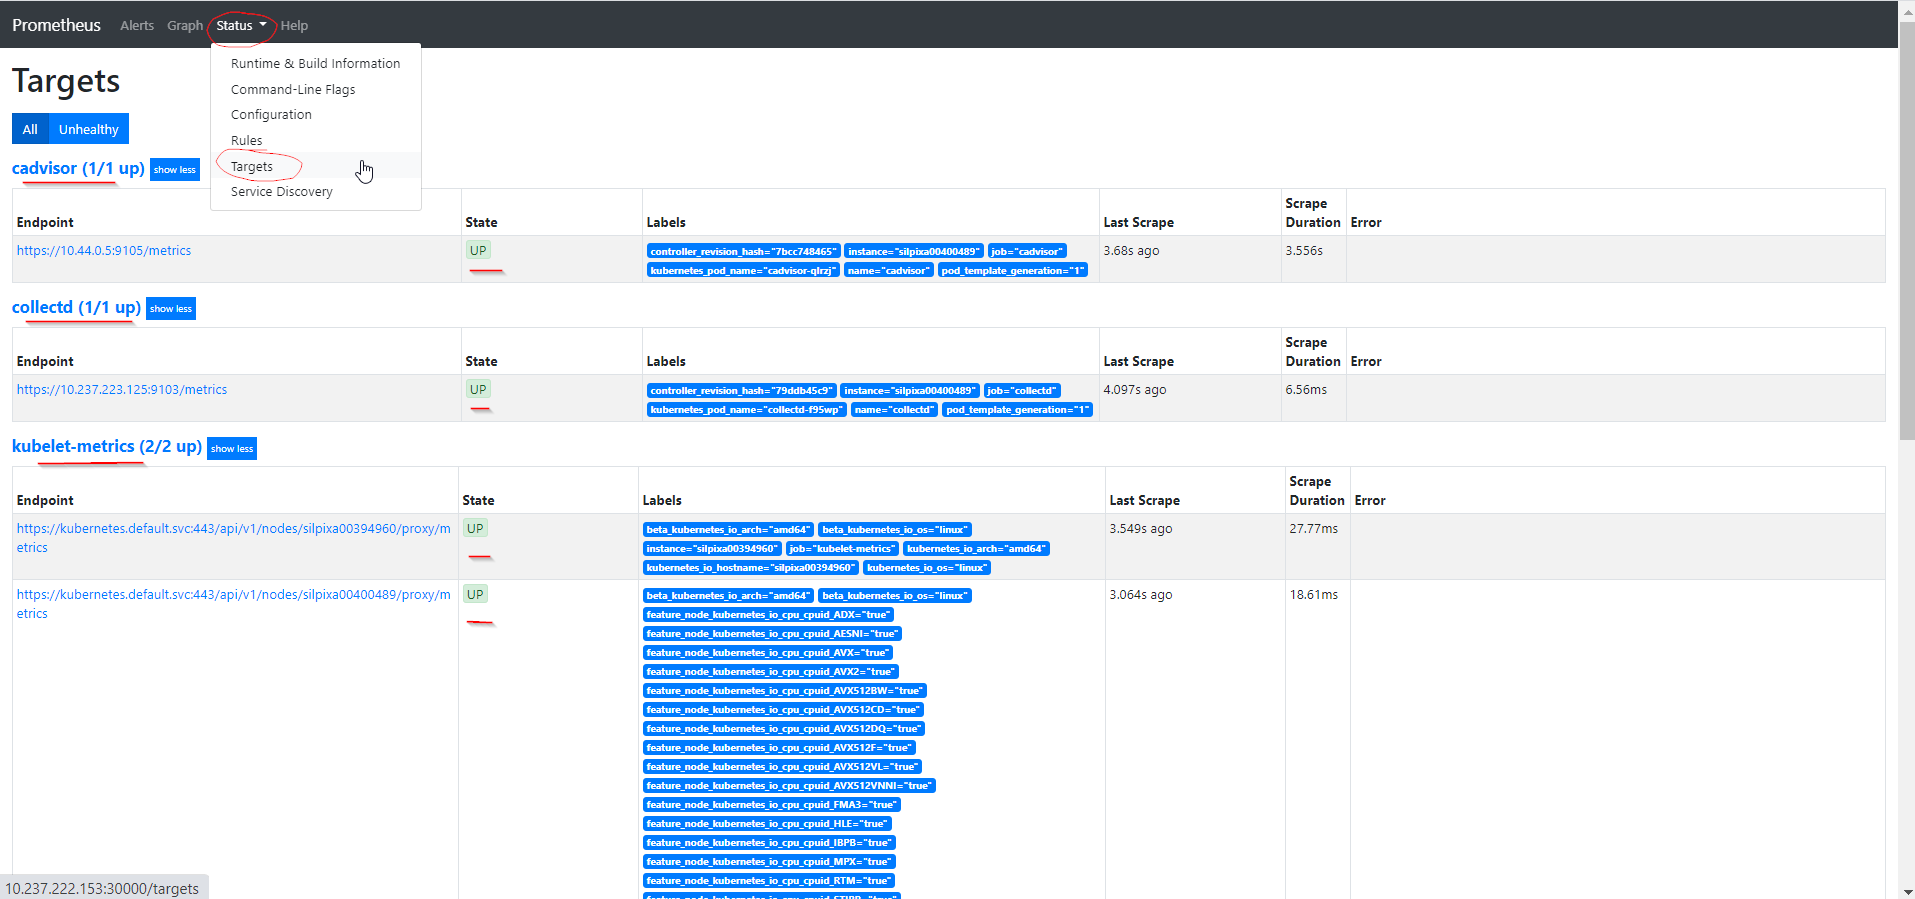Screen dimensions: 1915x899
Task: Click the controller_revision_hash="7bcc748465" label
Action: coord(743,251)
